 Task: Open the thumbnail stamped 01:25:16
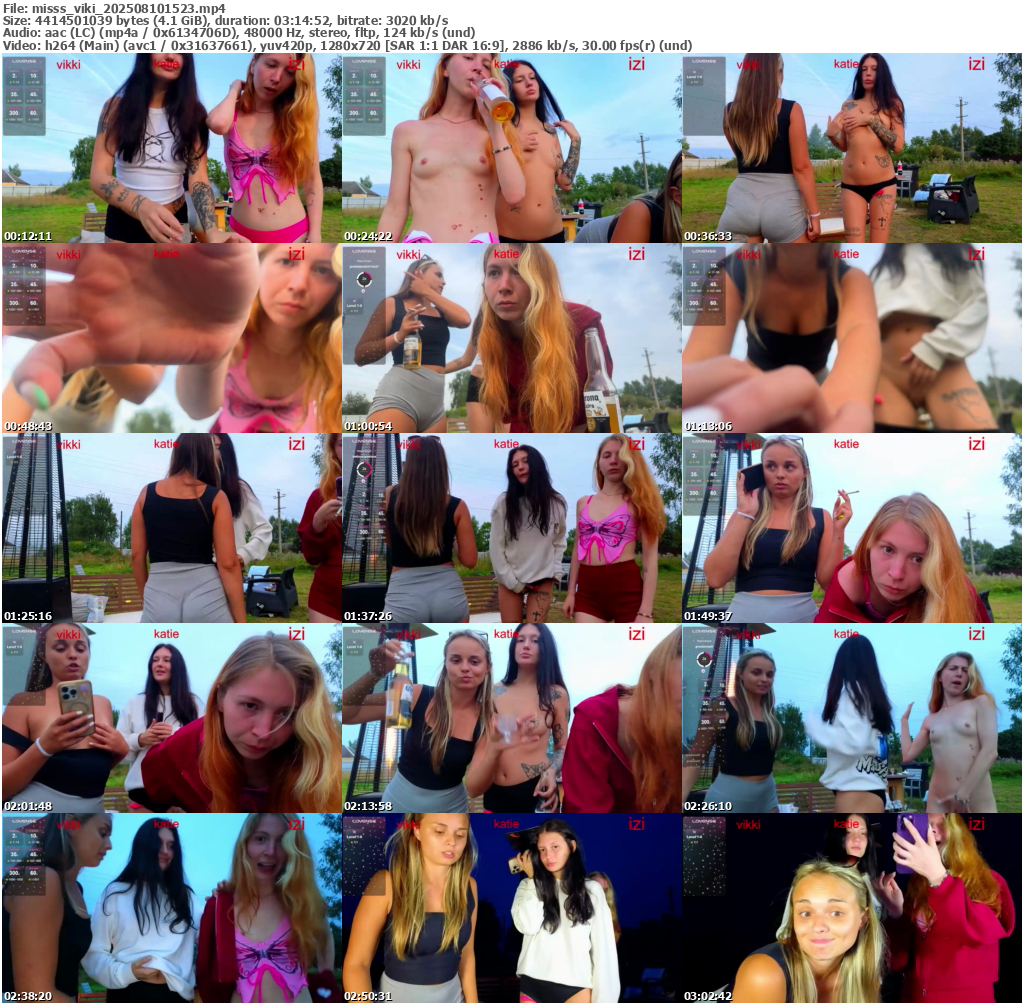(172, 528)
